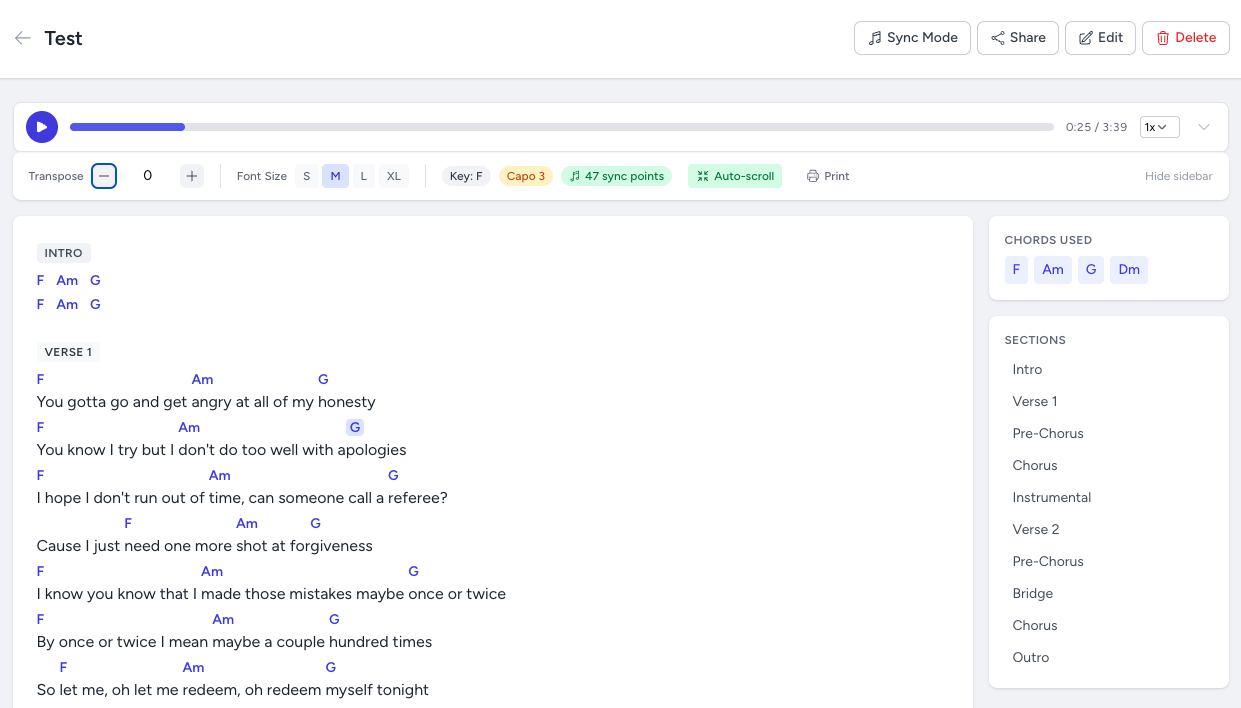
Task: Collapse the player using the chevron
Action: (1204, 127)
